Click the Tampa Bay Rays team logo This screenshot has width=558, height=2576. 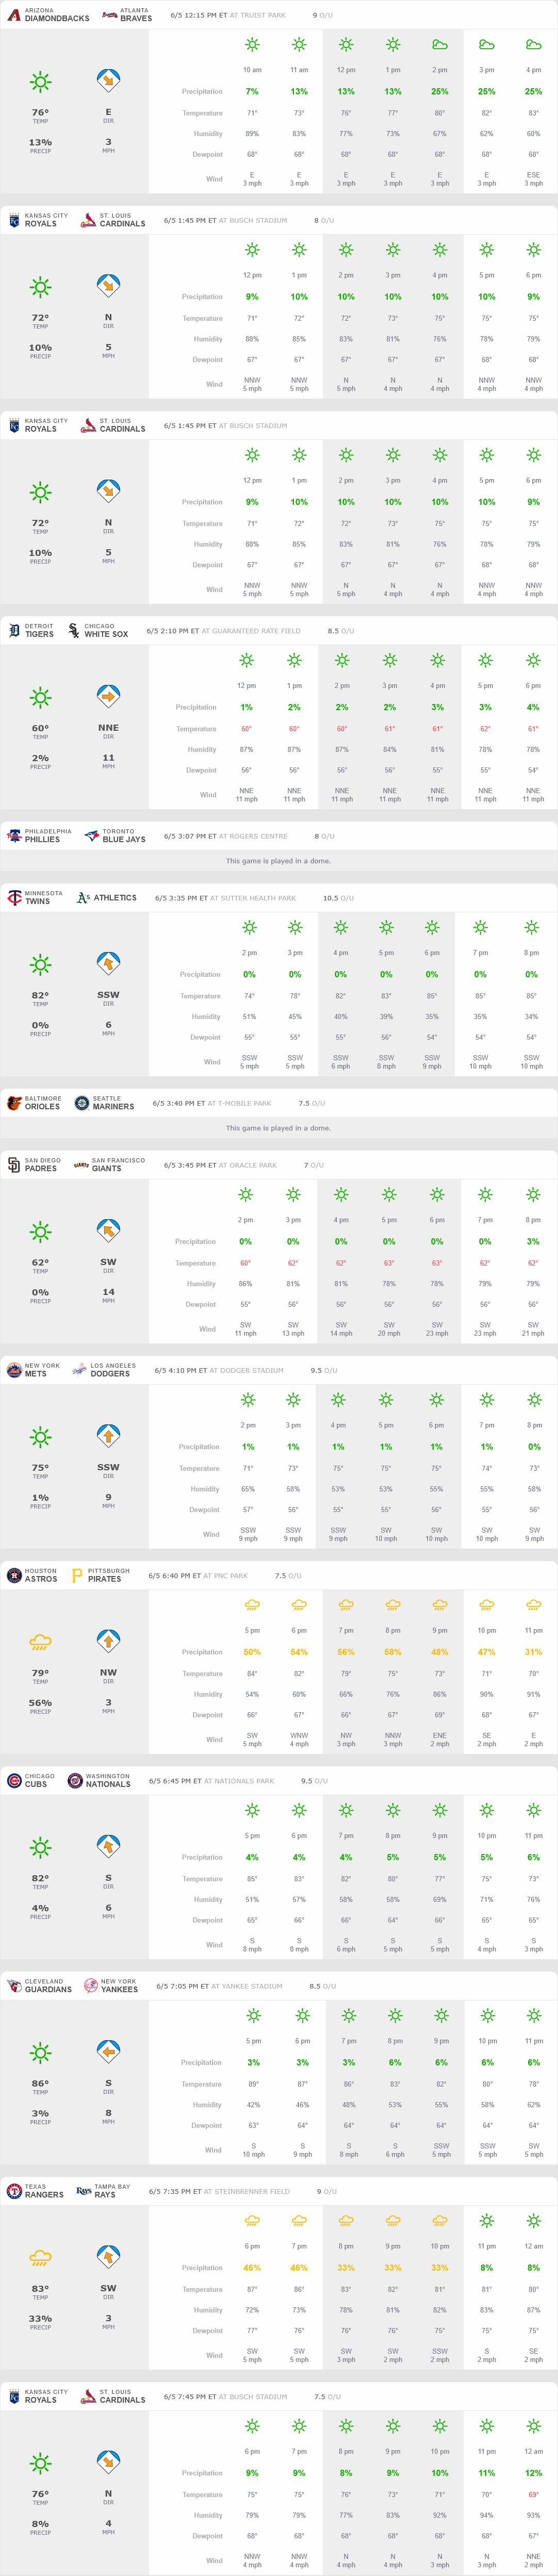pyautogui.click(x=84, y=2191)
